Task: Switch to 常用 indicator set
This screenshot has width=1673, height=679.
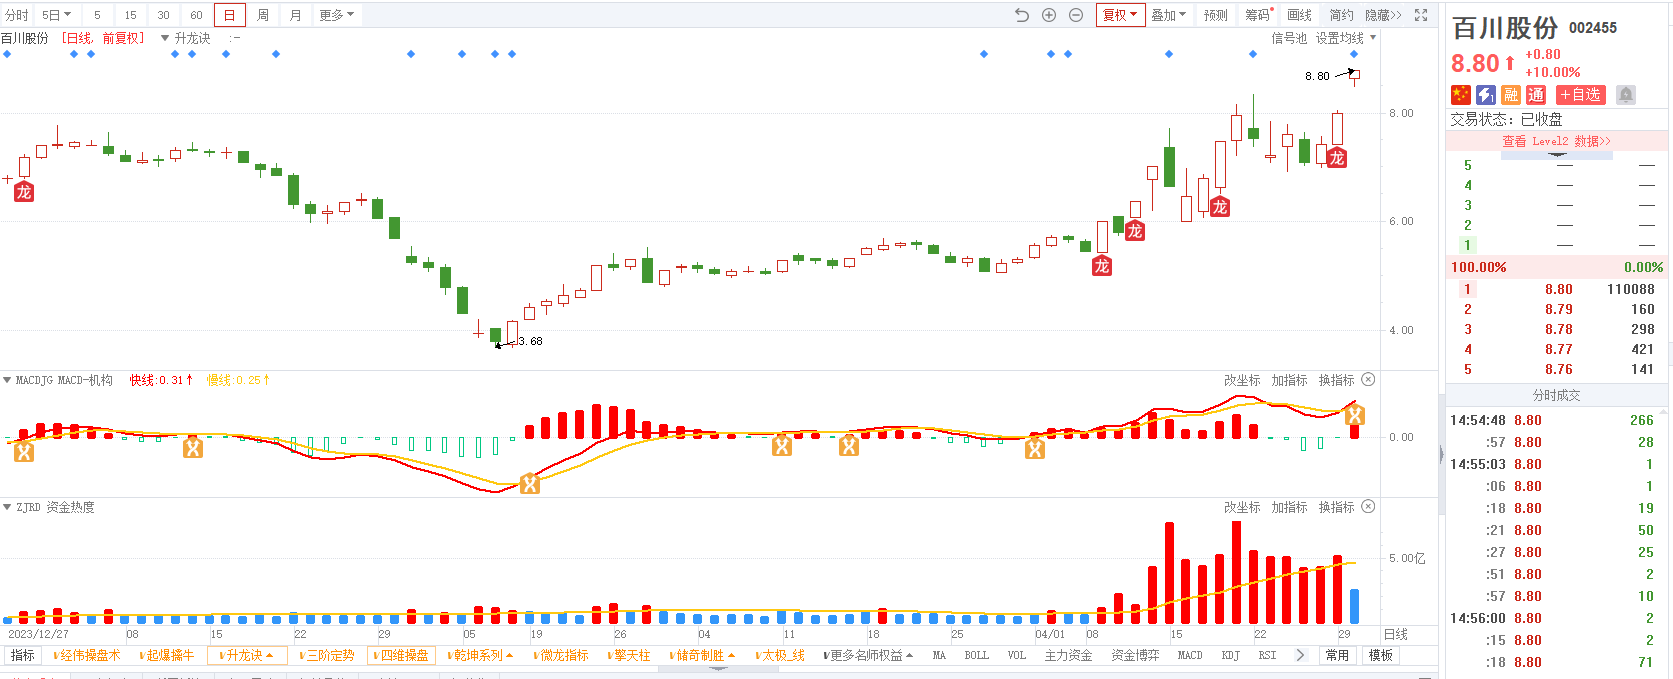Action: 1337,655
